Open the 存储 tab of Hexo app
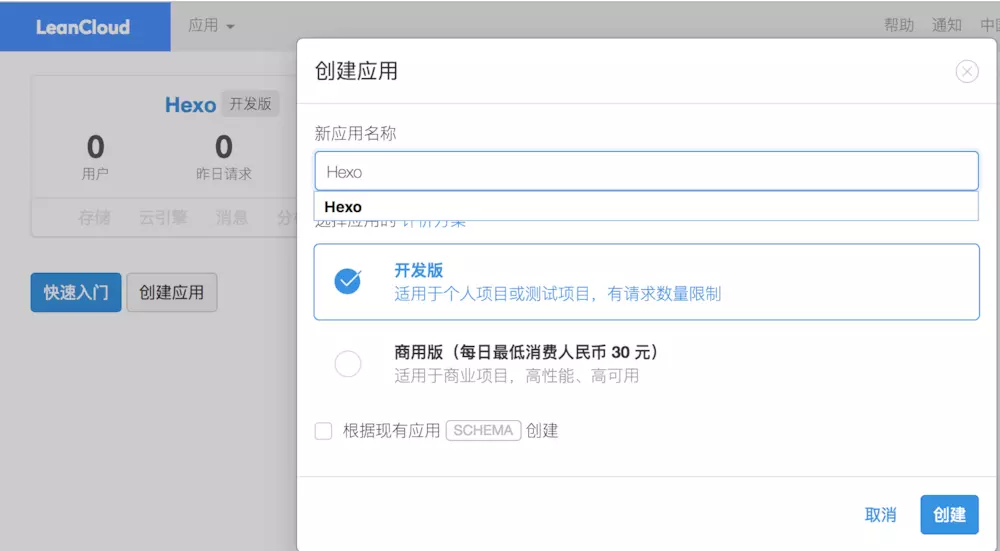Image resolution: width=1000 pixels, height=551 pixels. pos(94,218)
